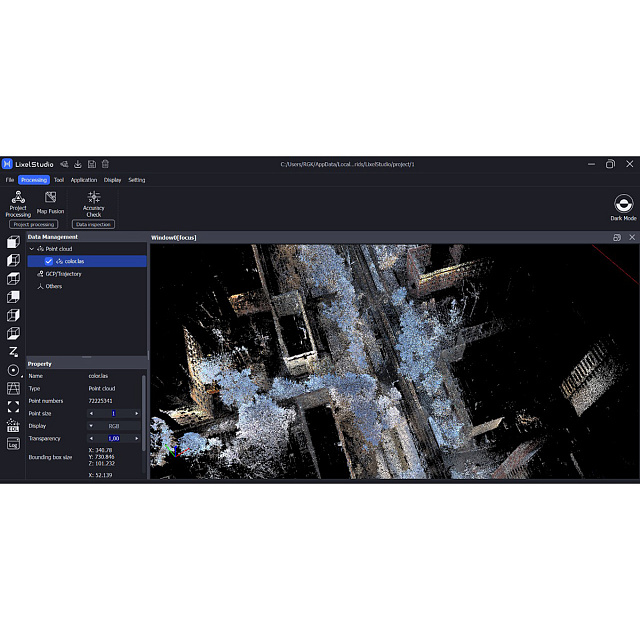Click the Point numbers value 72225341
The width and height of the screenshot is (640, 640).
(100, 401)
